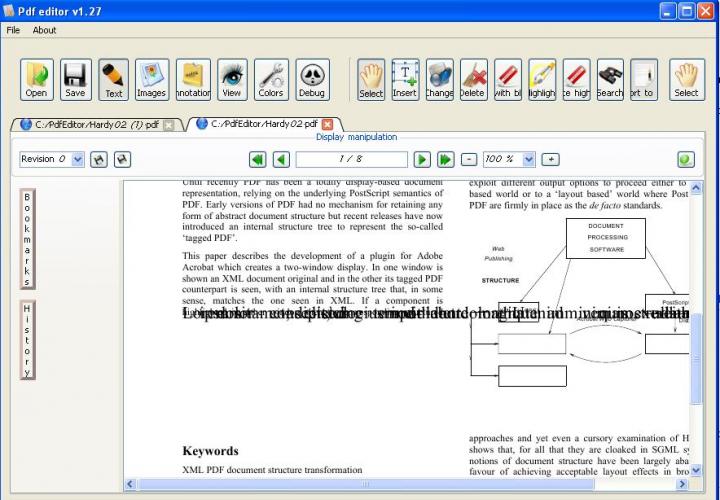
Task: Minimize the Pdf editor window
Action: point(668,11)
